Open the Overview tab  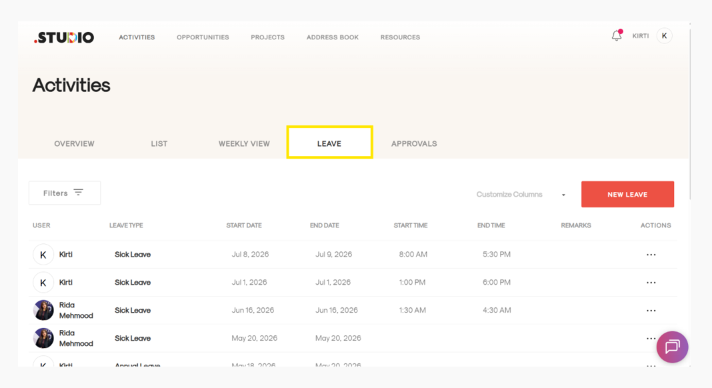pyautogui.click(x=74, y=144)
